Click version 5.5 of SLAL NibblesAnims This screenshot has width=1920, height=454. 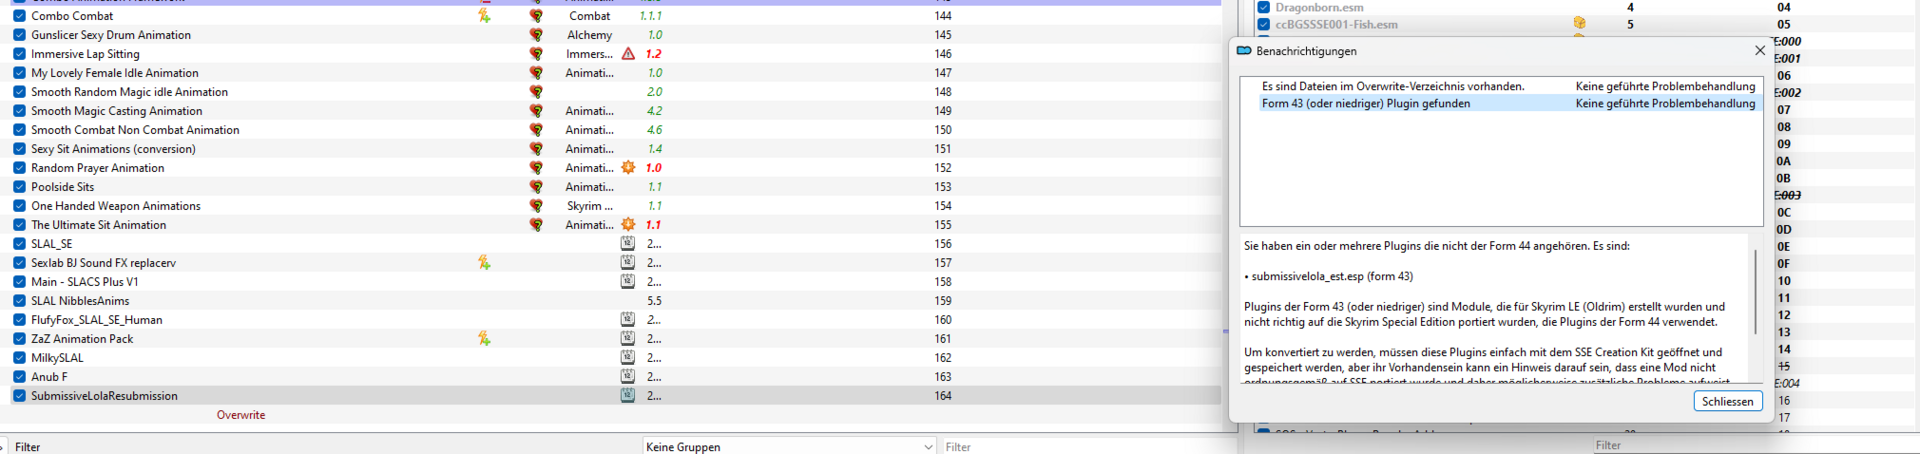654,301
